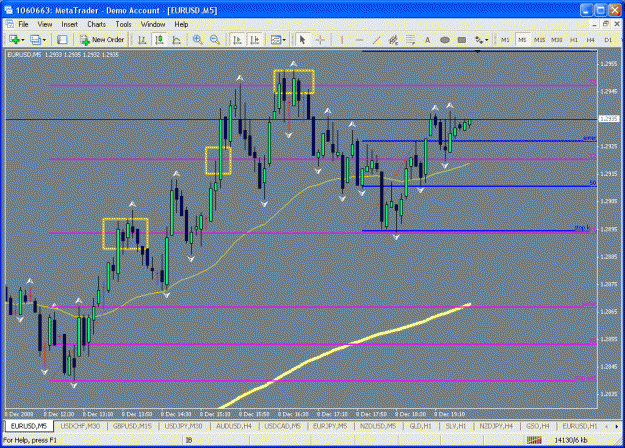Select the M5 timeframe button
The image size is (625, 448).
pos(522,40)
